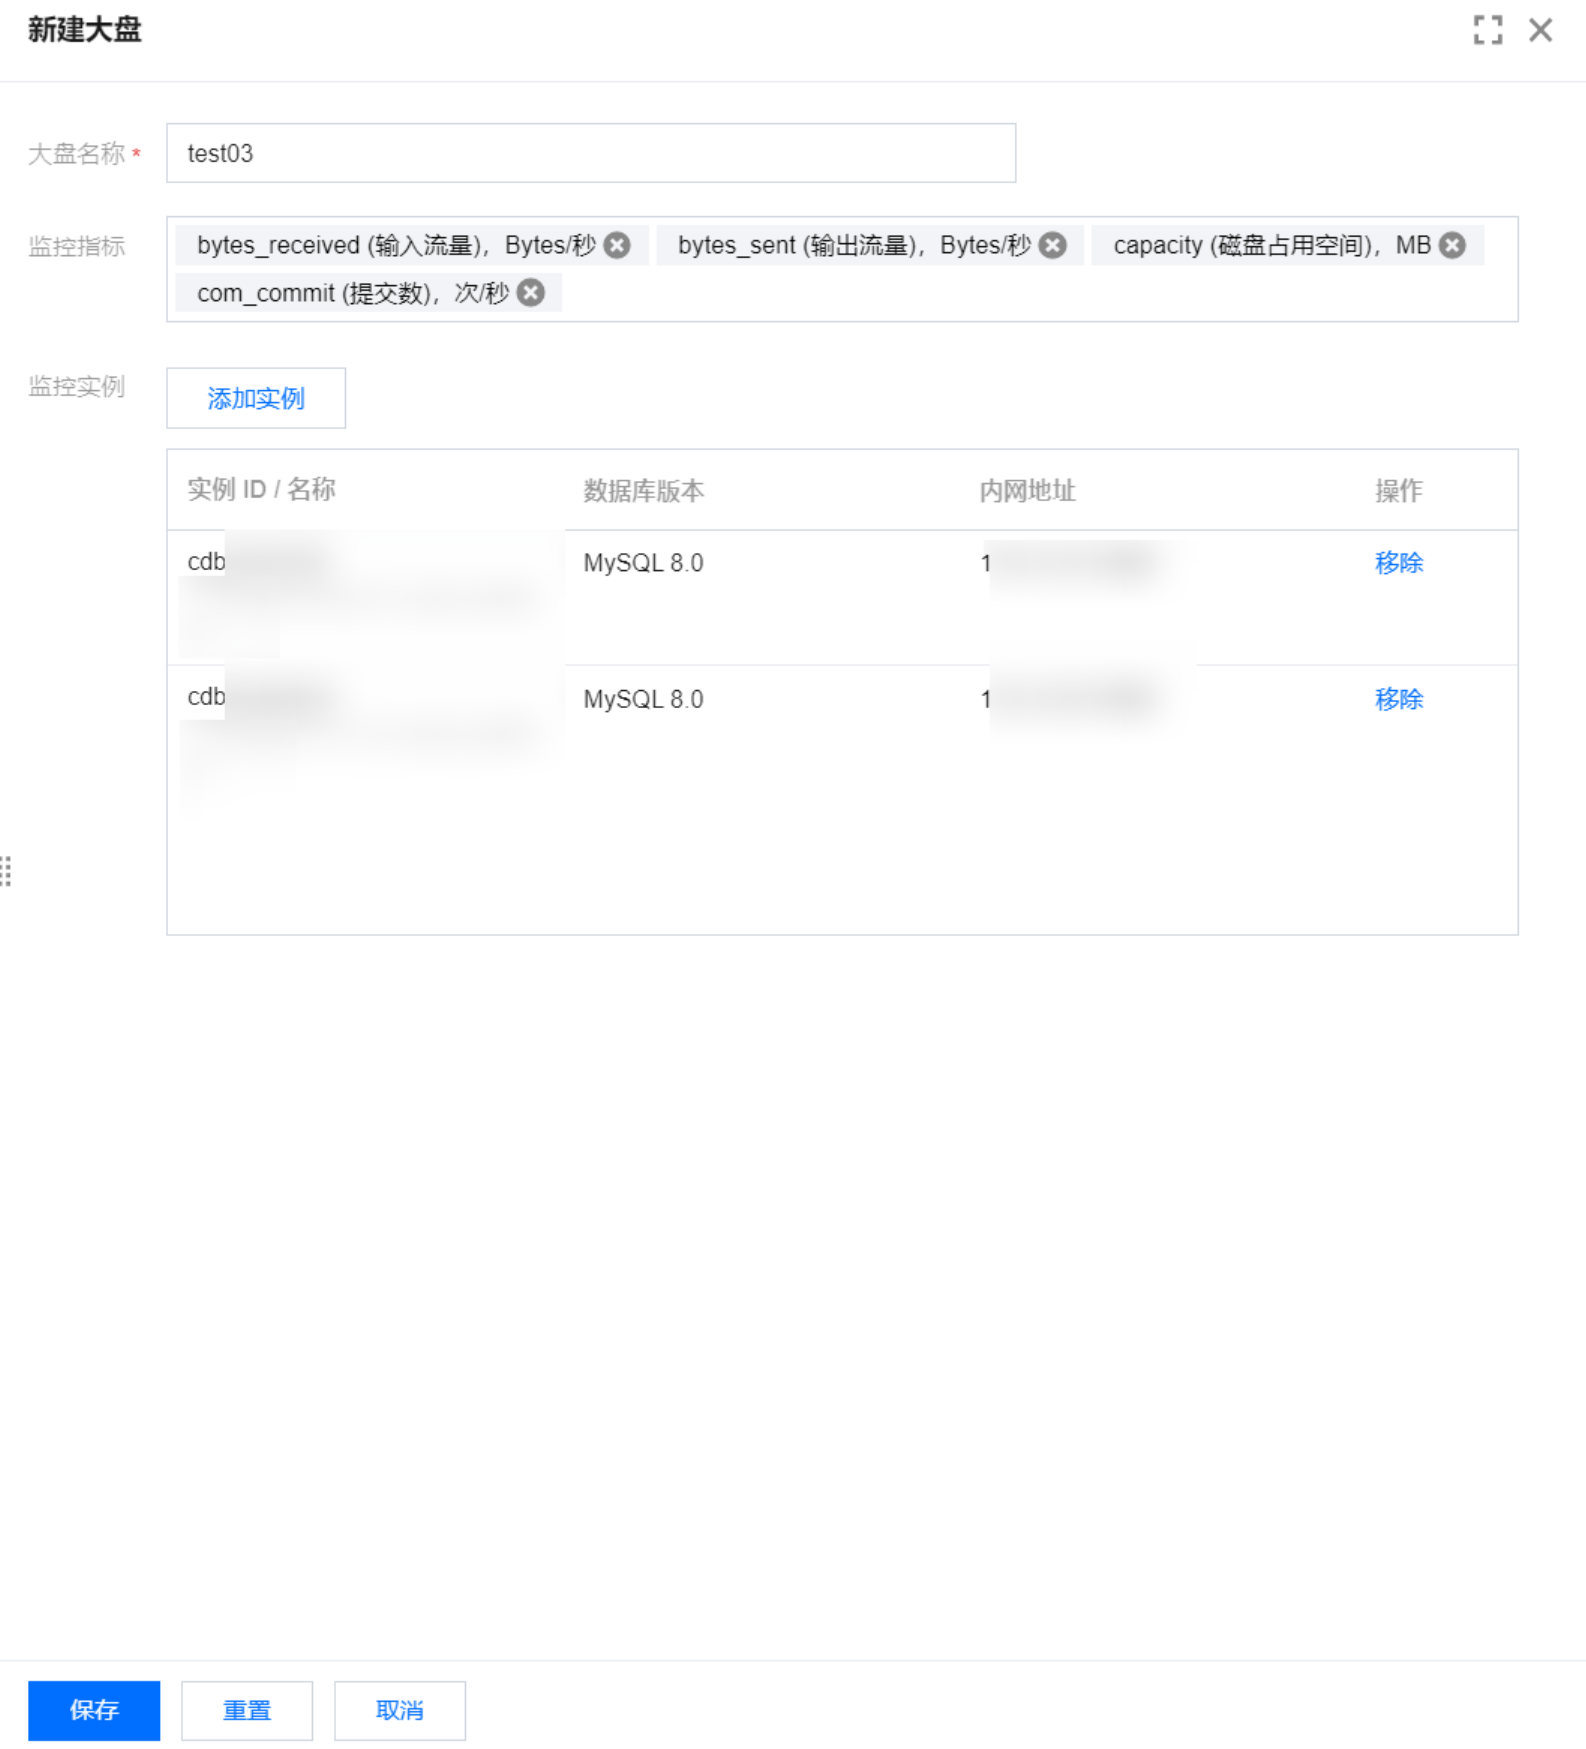Remove the capacity metric tag
The width and height of the screenshot is (1586, 1749).
1452,245
